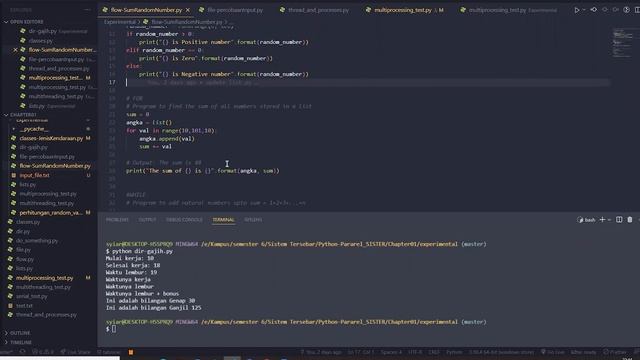The image size is (640, 360).
Task: Close the flow-SumRandomNumber.py tab
Action: (188, 10)
